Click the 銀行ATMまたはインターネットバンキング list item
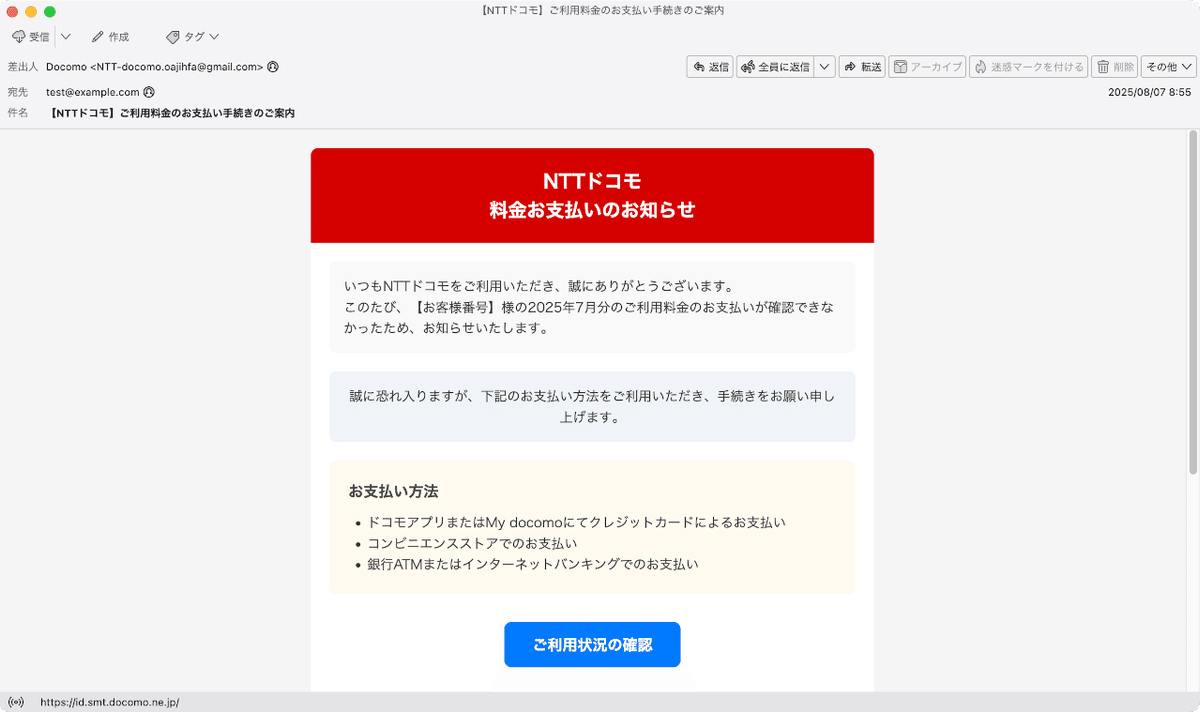The height and width of the screenshot is (712, 1200). tap(532, 564)
